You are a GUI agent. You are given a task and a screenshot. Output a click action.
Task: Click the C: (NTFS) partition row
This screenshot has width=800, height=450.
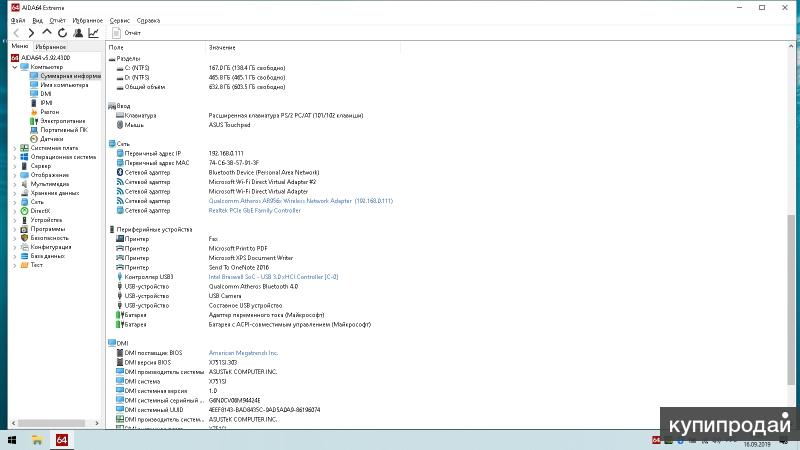point(201,68)
